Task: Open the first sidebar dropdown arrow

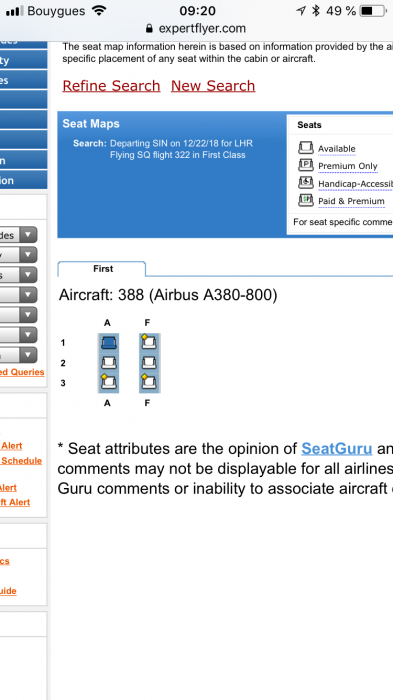Action: 28,235
